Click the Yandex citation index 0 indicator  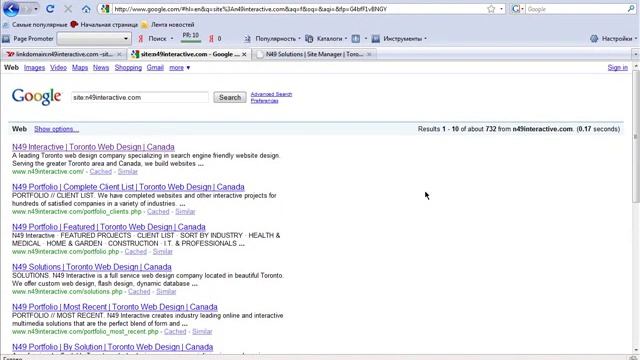pyautogui.click(x=216, y=39)
